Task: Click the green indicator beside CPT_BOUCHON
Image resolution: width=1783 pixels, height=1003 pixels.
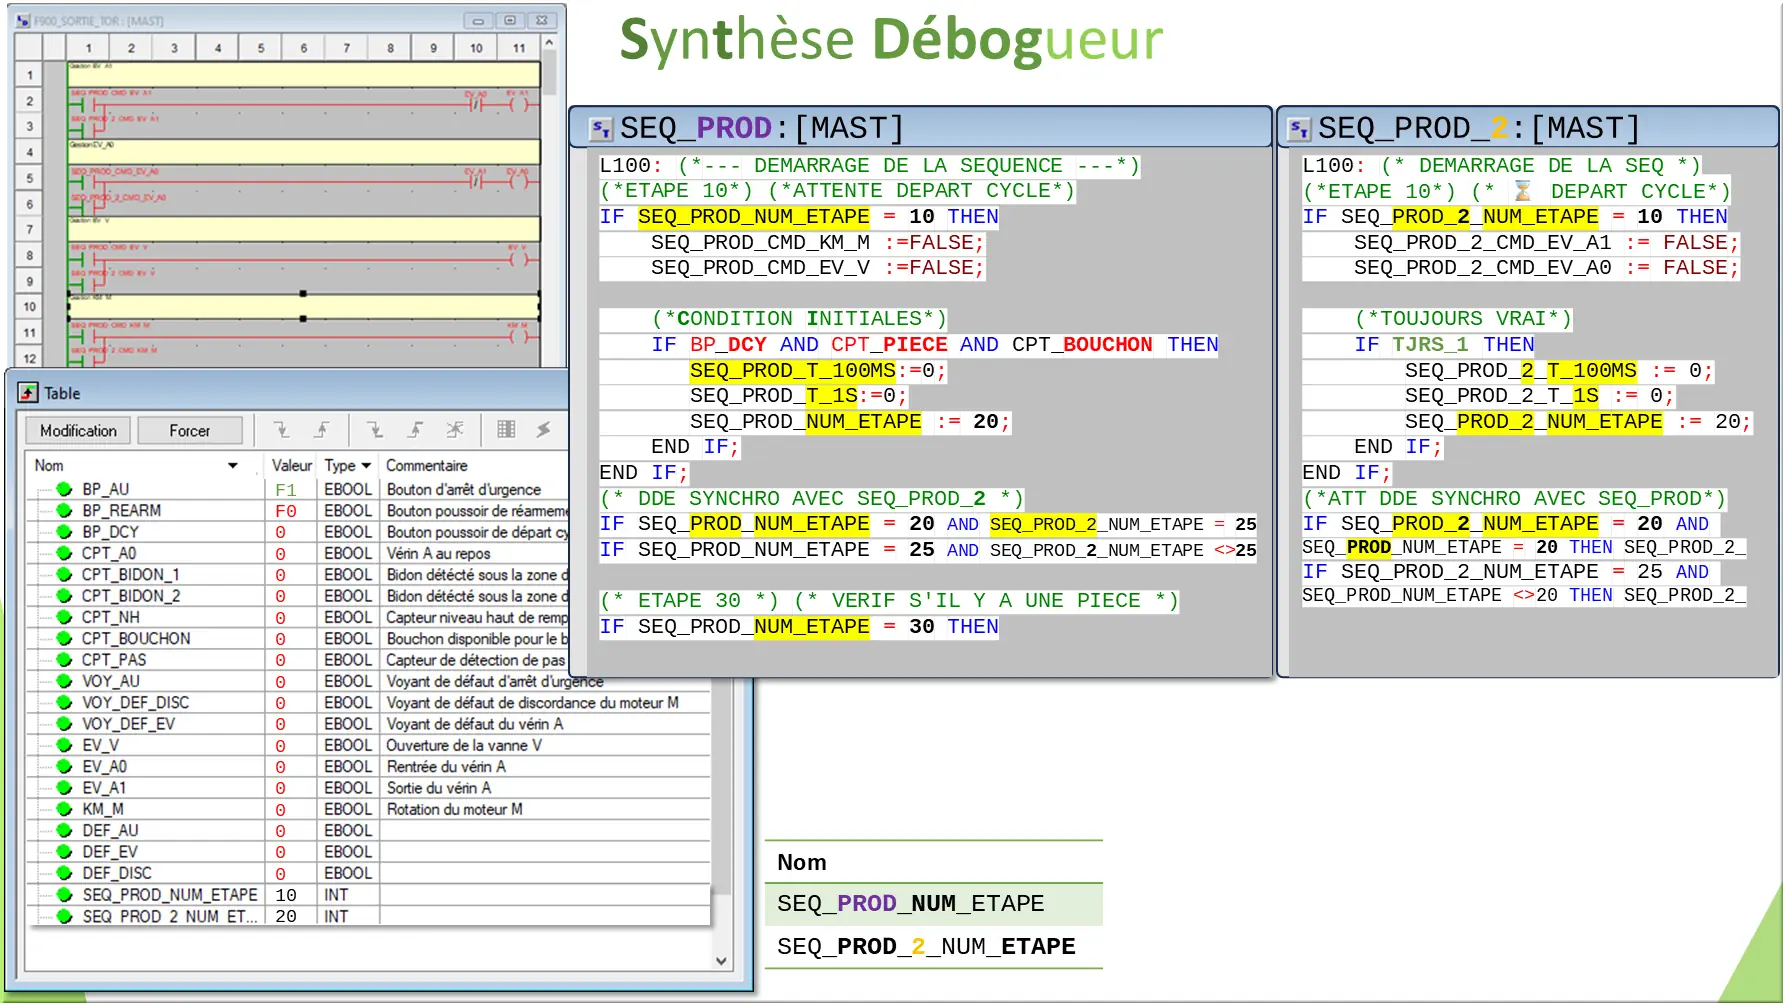Action: click(62, 638)
